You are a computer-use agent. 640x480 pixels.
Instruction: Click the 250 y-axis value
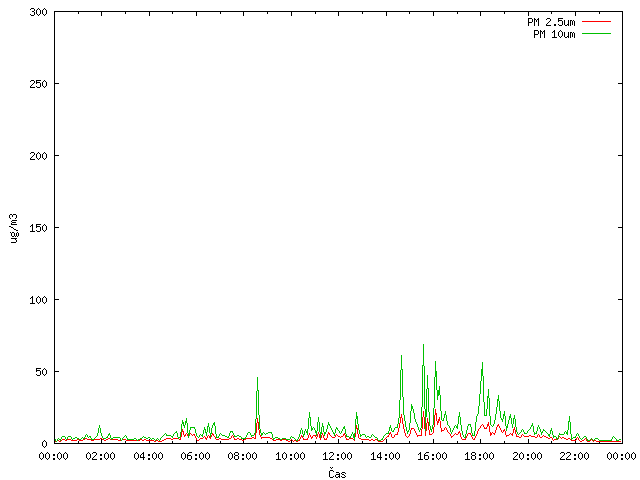(38, 84)
